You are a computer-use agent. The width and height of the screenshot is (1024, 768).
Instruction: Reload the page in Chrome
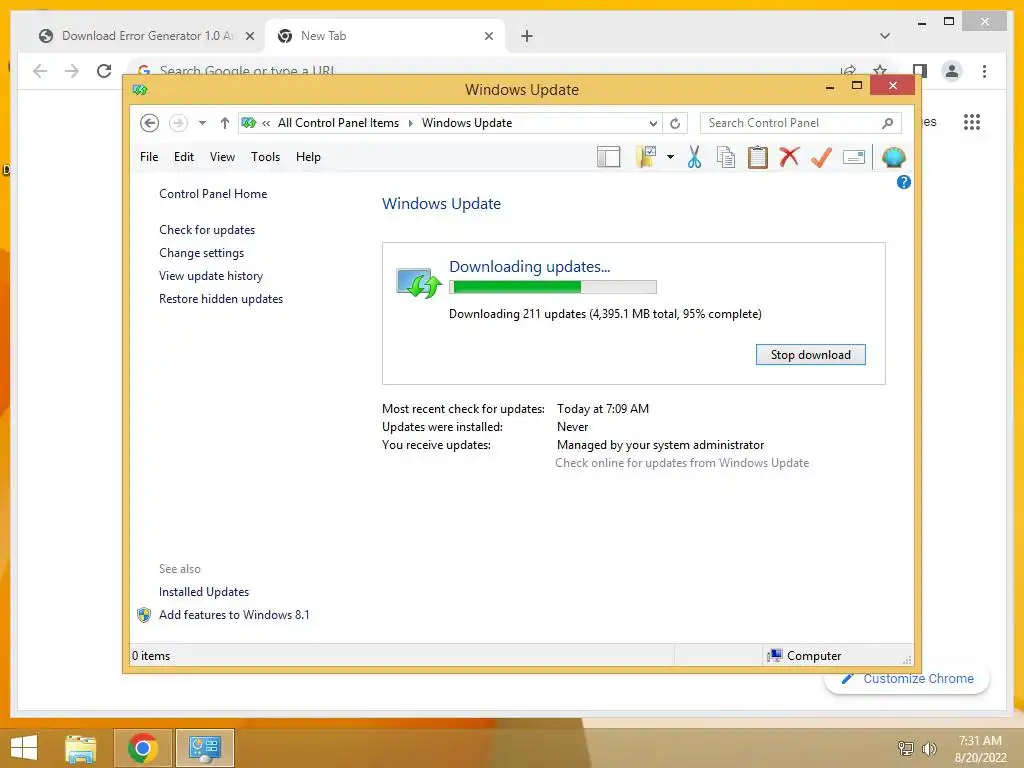[104, 71]
